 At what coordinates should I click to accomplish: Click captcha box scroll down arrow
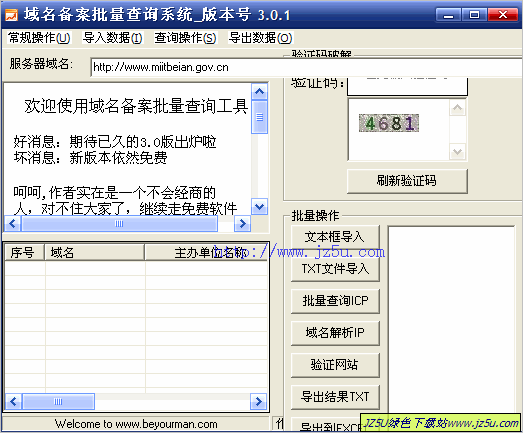click(x=458, y=152)
